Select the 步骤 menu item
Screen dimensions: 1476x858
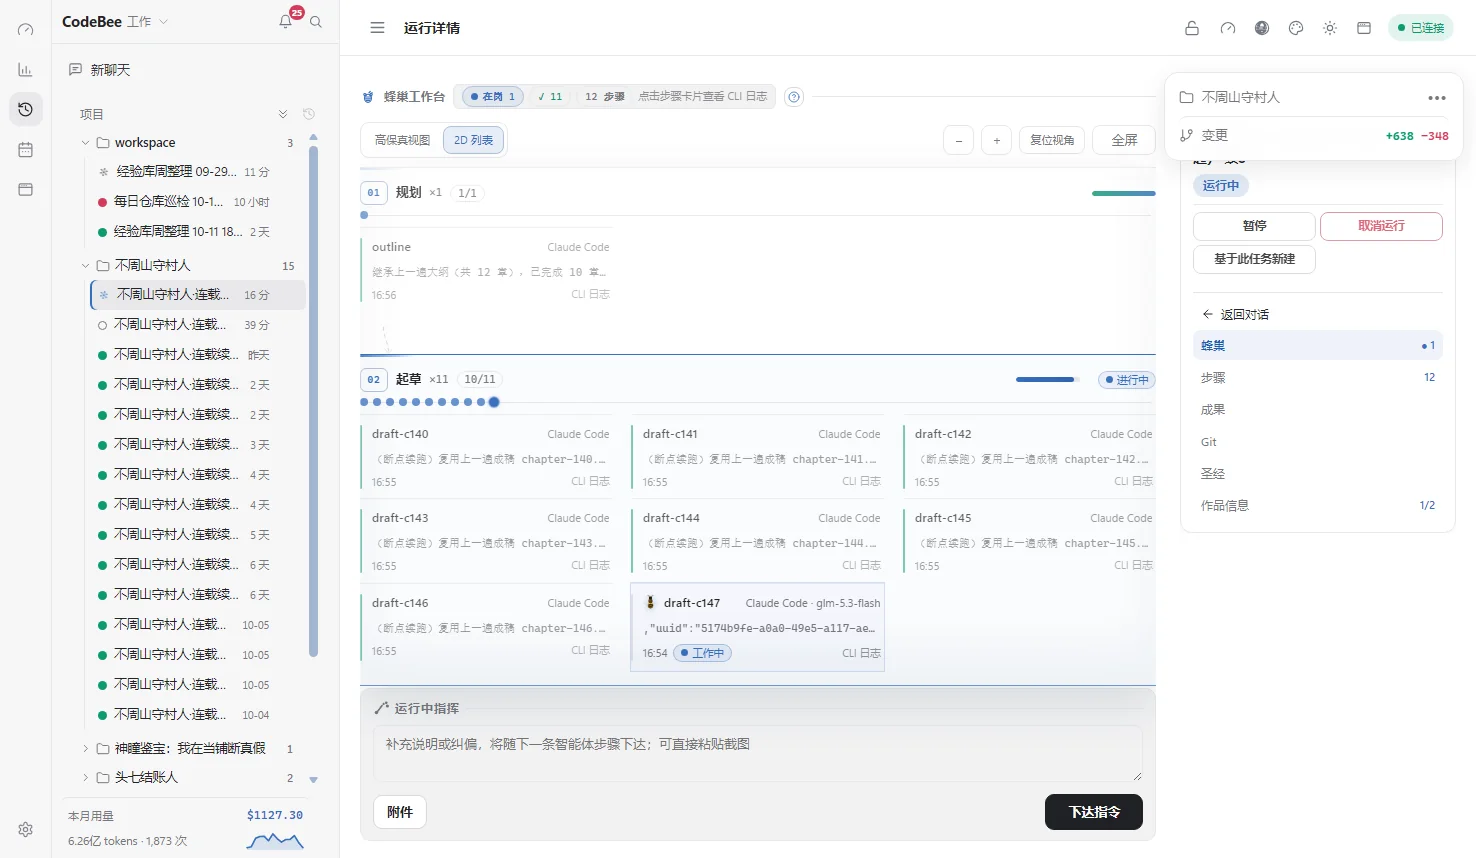[1317, 378]
